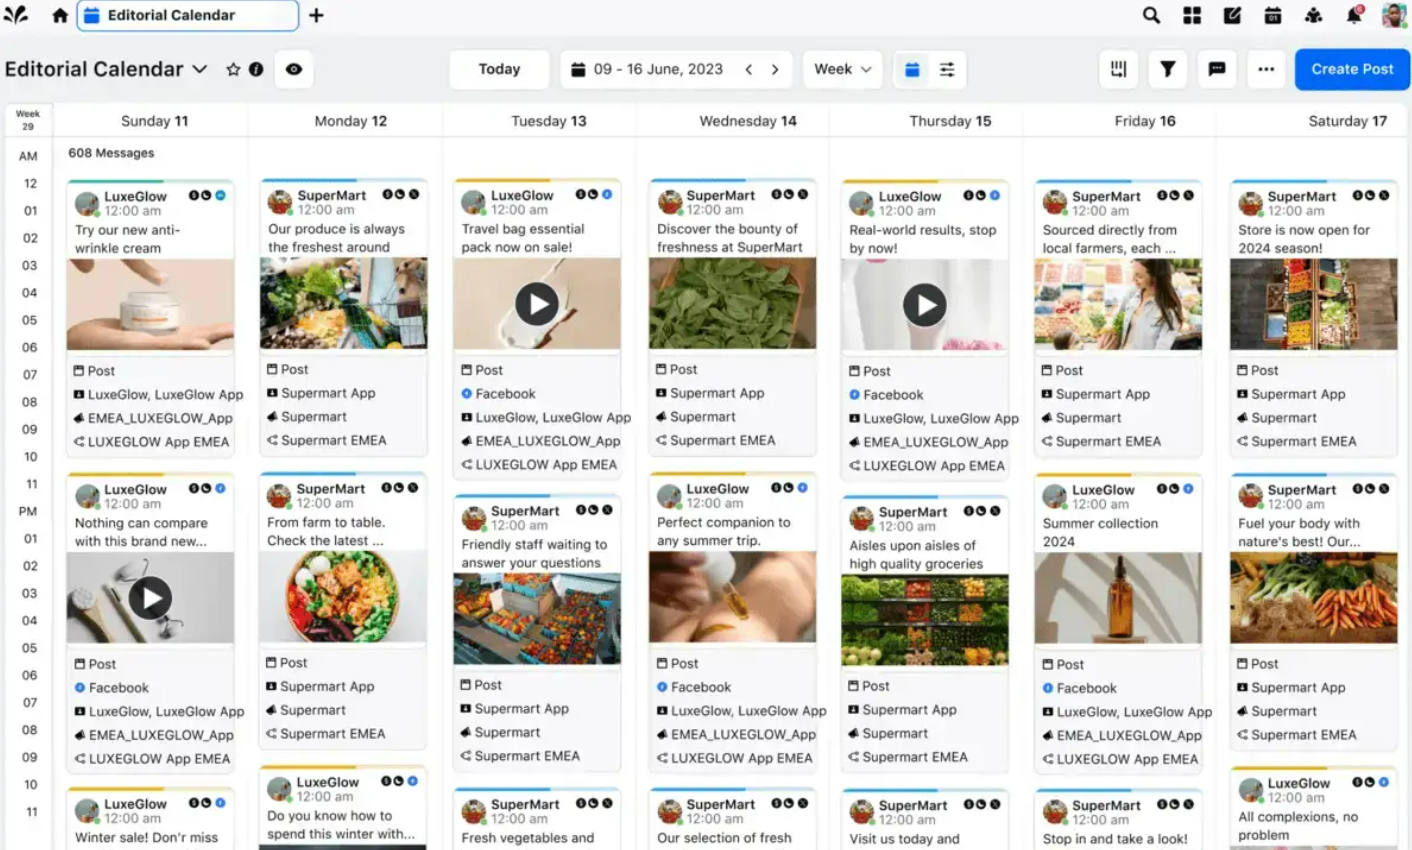
Task: Open the comments chat icon near Create Post
Action: click(x=1217, y=69)
